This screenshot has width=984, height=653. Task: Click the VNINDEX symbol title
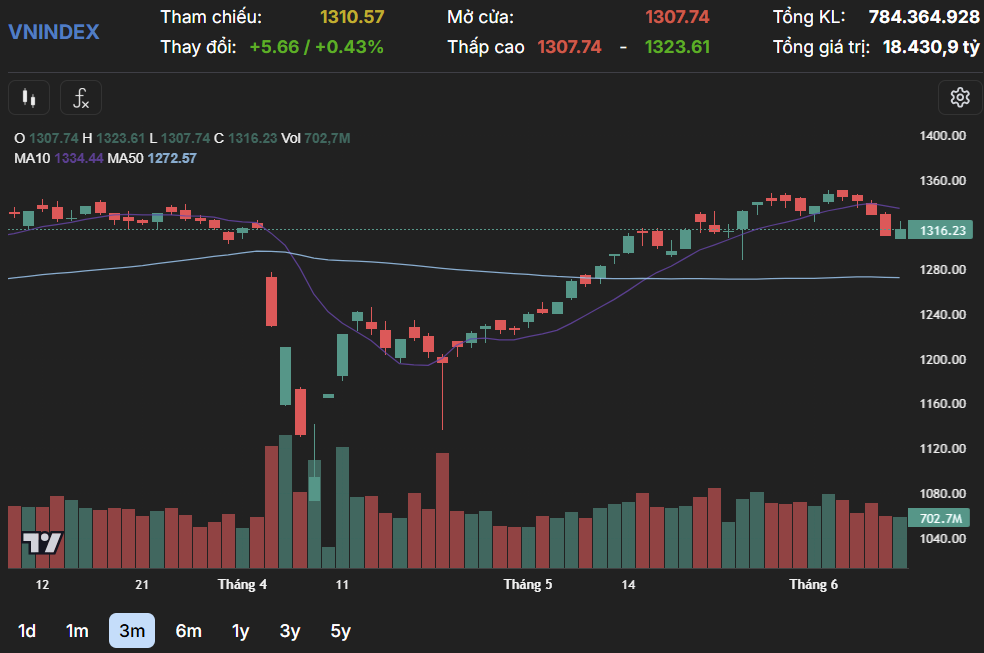(54, 32)
